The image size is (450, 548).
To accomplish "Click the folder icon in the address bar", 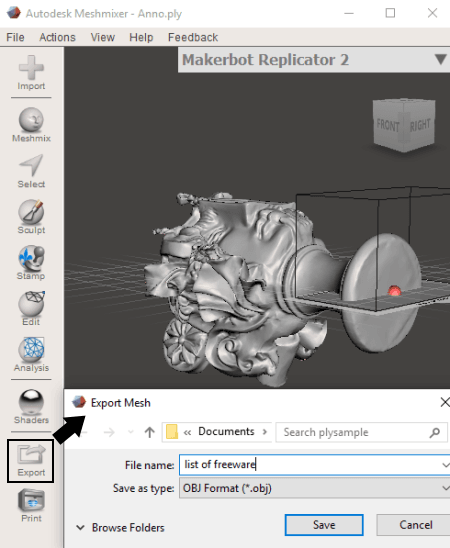I will [172, 432].
